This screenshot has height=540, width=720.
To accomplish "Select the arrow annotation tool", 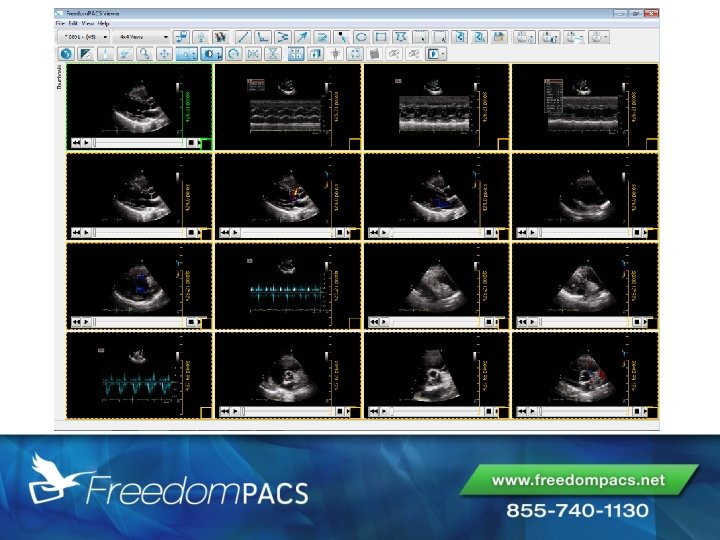I will (302, 37).
